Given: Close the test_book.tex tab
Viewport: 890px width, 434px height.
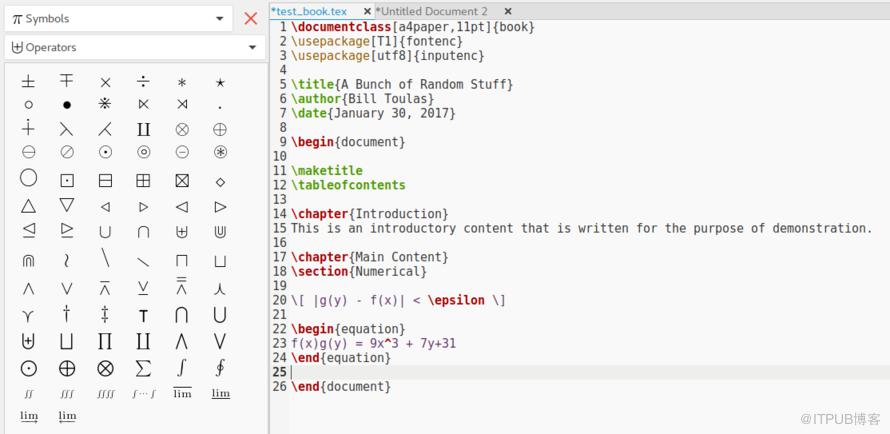Looking at the screenshot, I should click(367, 11).
